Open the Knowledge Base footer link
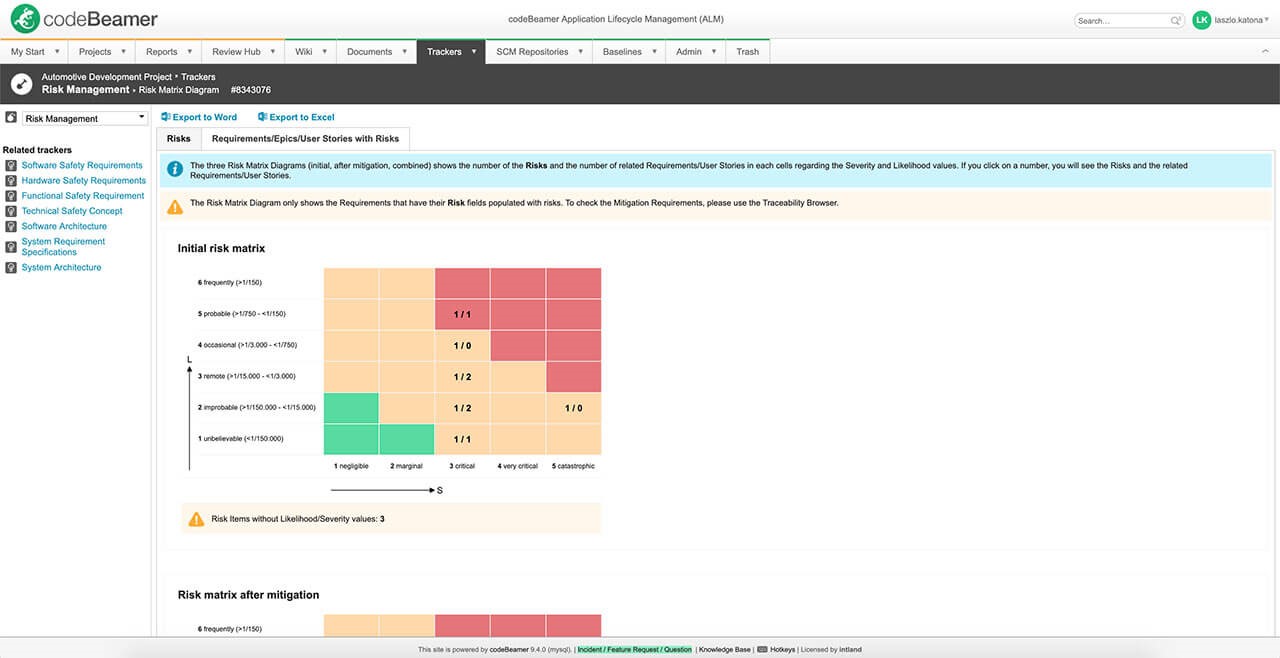 (x=725, y=650)
